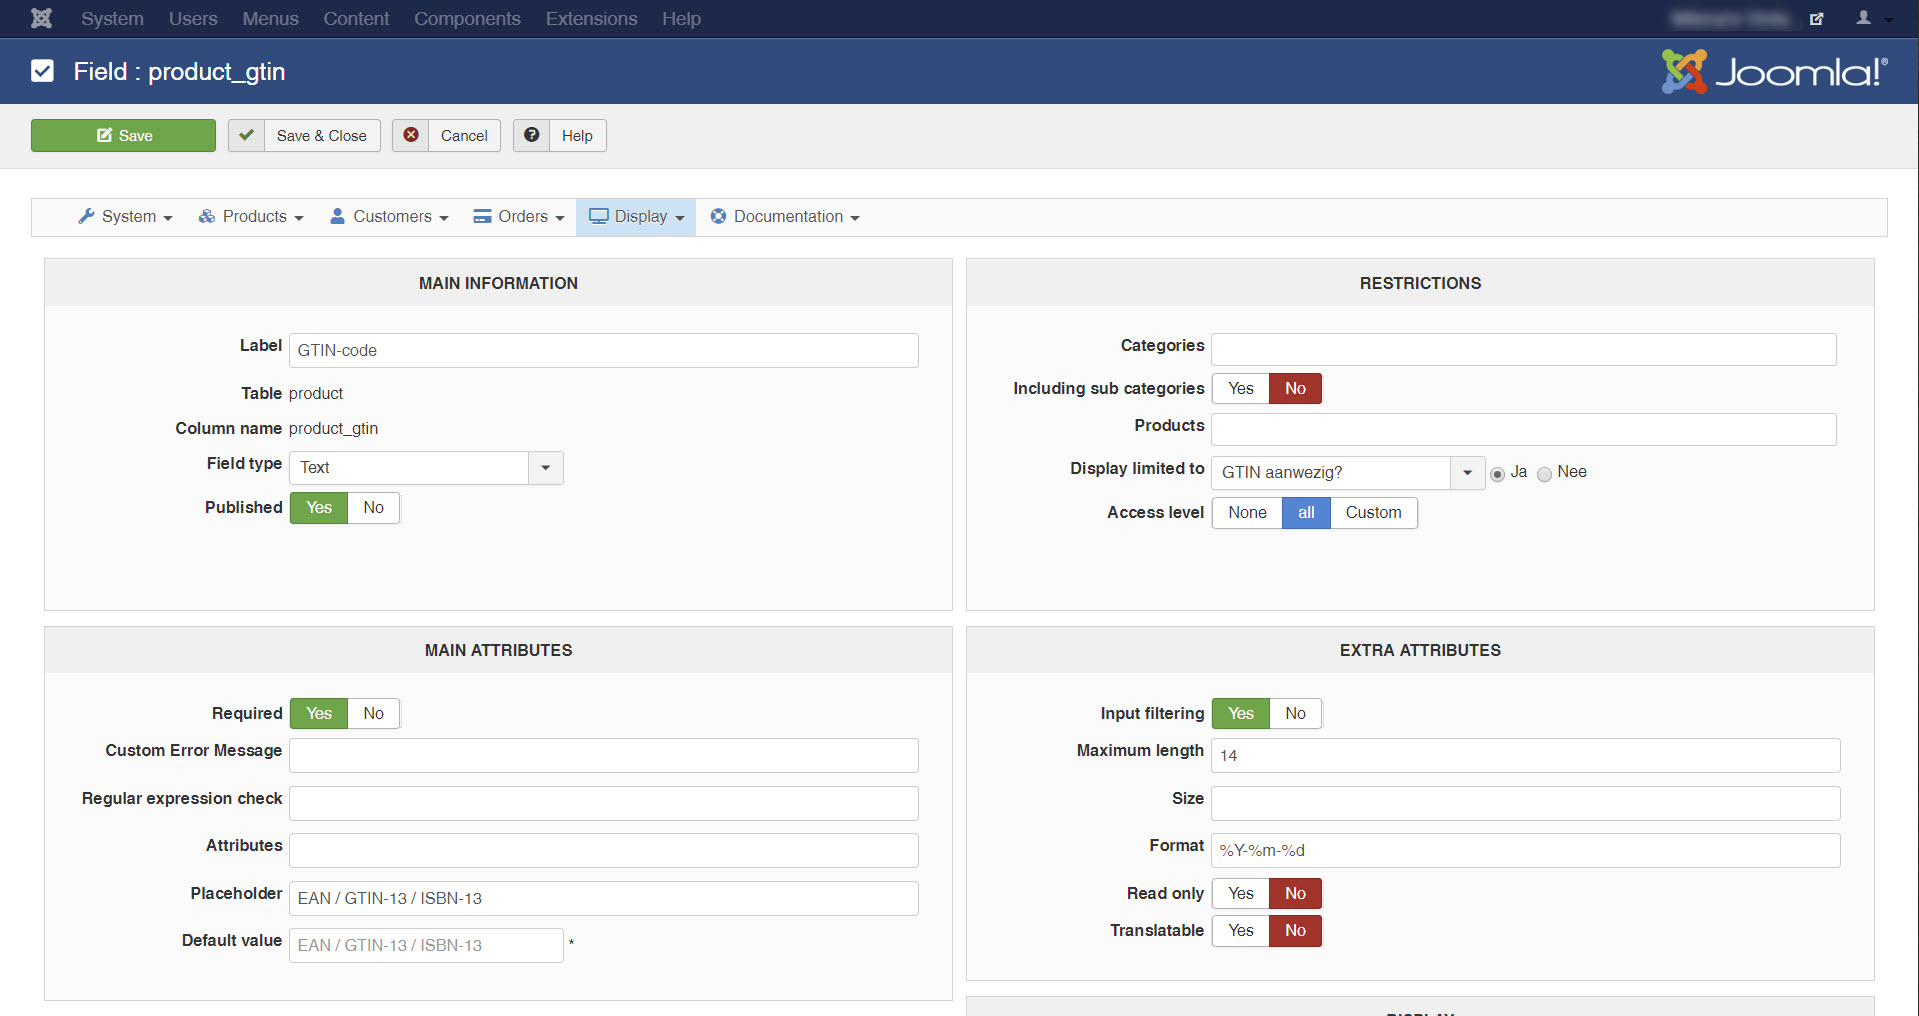Image resolution: width=1919 pixels, height=1016 pixels.
Task: Click the cubes icon beside Products
Action: [x=207, y=216]
